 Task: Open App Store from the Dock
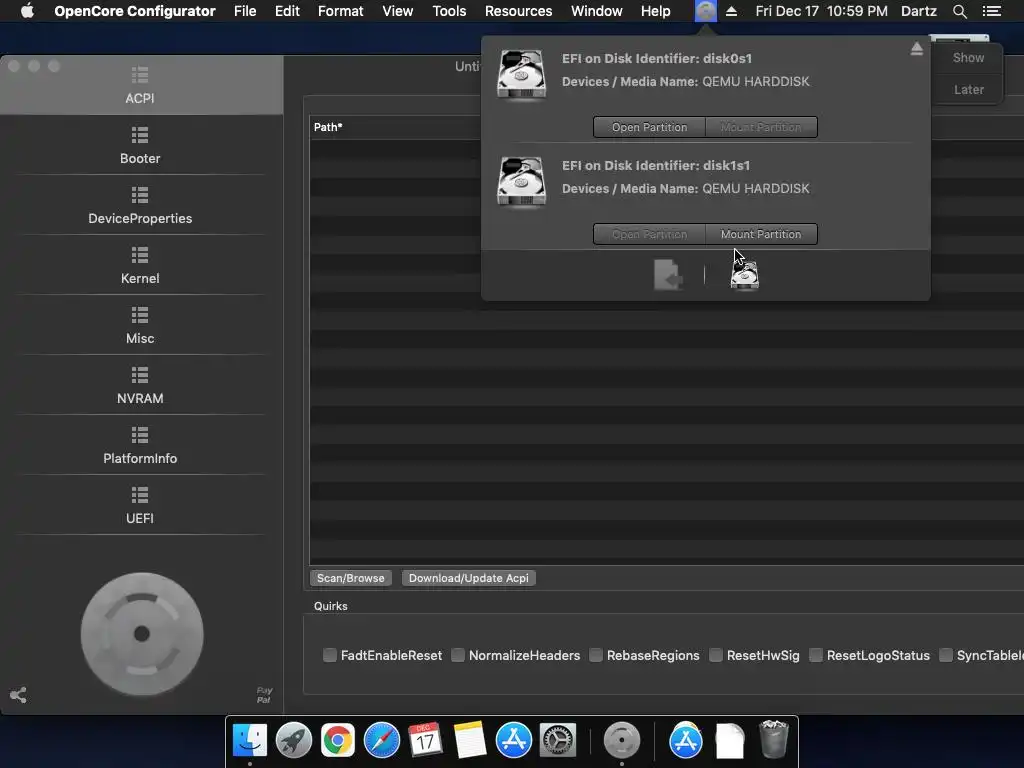click(514, 740)
